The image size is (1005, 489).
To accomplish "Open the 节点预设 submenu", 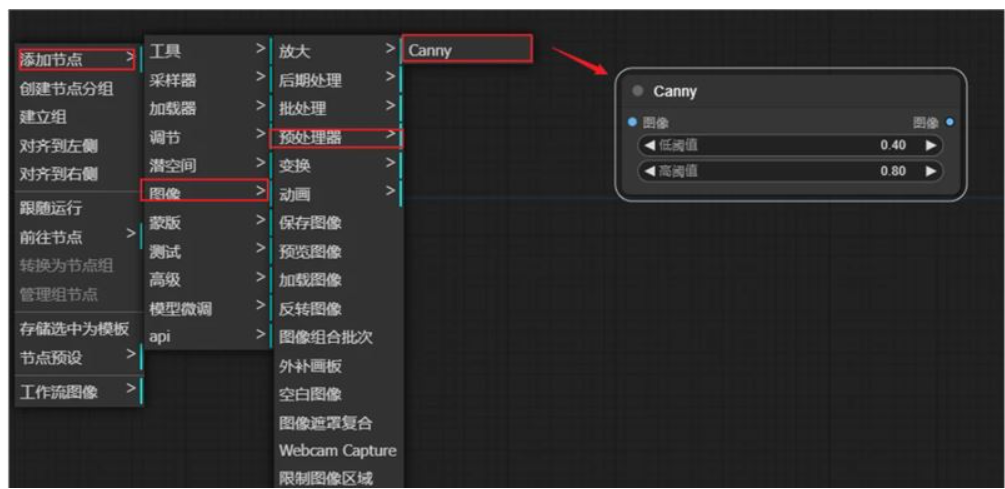I will pyautogui.click(x=76, y=355).
